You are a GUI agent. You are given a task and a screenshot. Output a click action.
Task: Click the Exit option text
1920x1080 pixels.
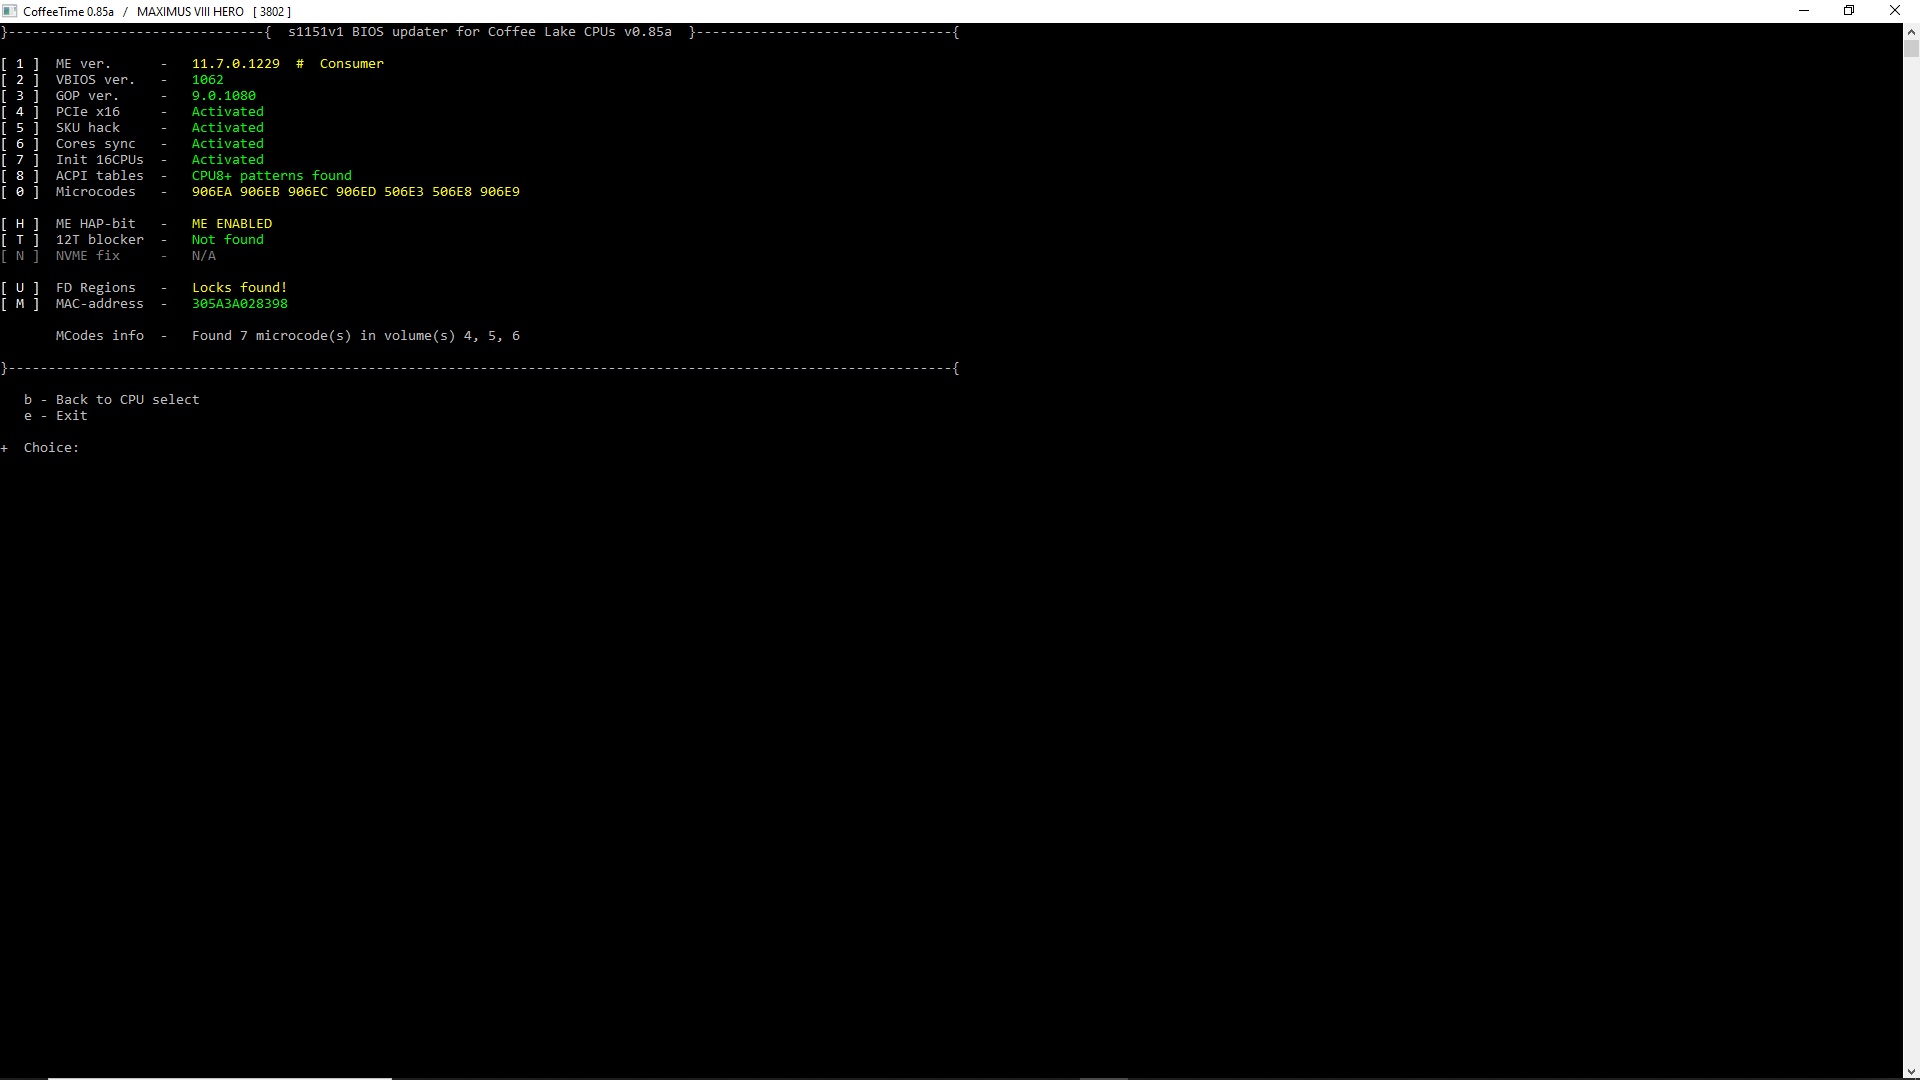(x=71, y=416)
